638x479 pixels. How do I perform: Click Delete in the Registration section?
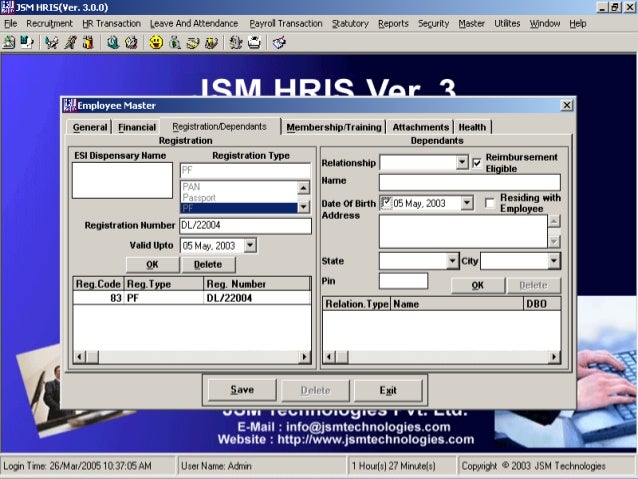pos(208,265)
